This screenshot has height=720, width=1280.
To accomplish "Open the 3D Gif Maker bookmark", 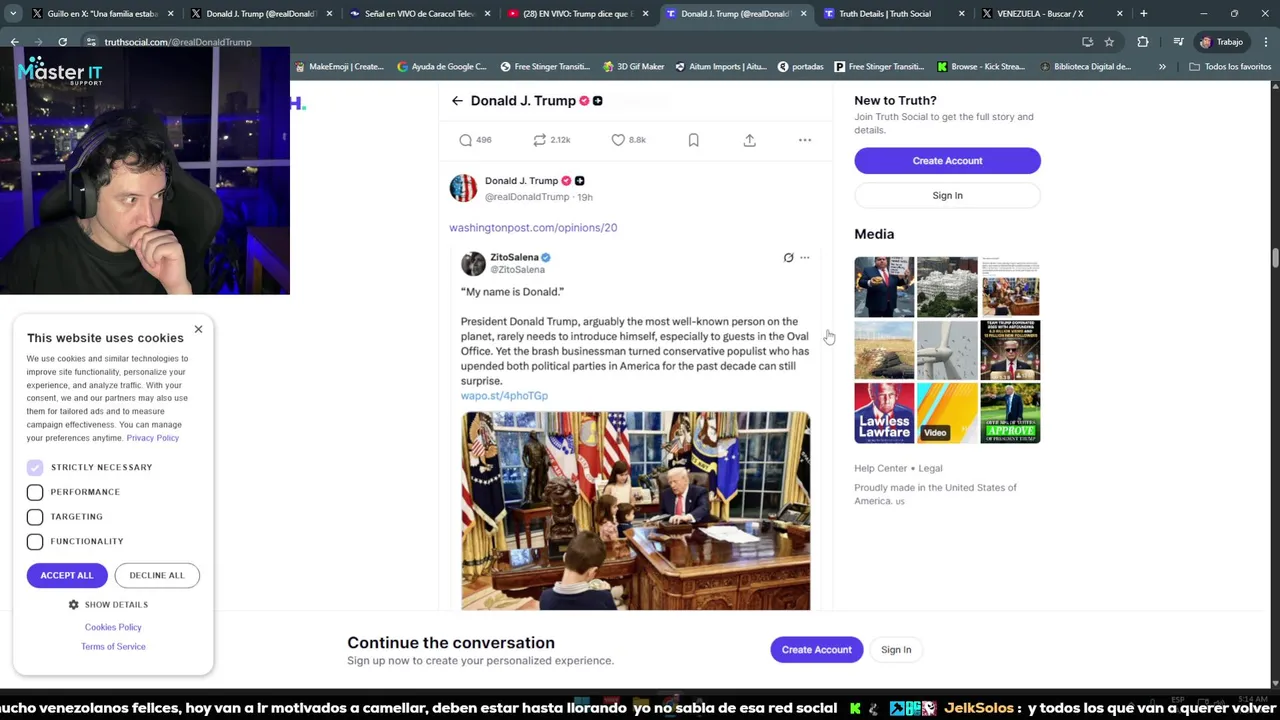I will coord(633,67).
